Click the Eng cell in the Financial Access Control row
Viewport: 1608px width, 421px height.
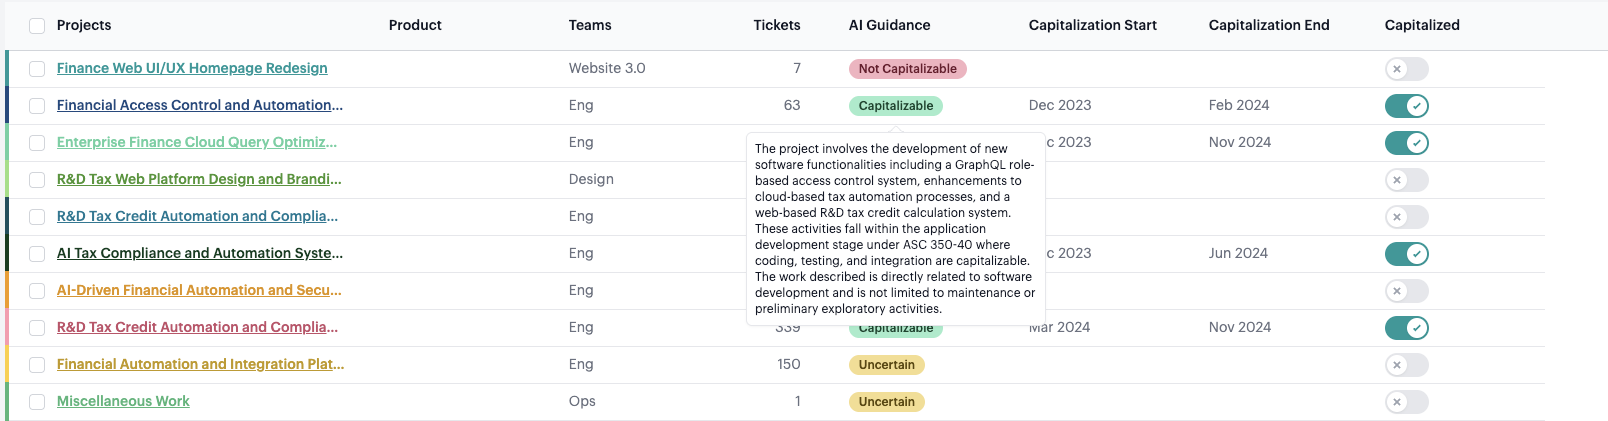pos(581,105)
